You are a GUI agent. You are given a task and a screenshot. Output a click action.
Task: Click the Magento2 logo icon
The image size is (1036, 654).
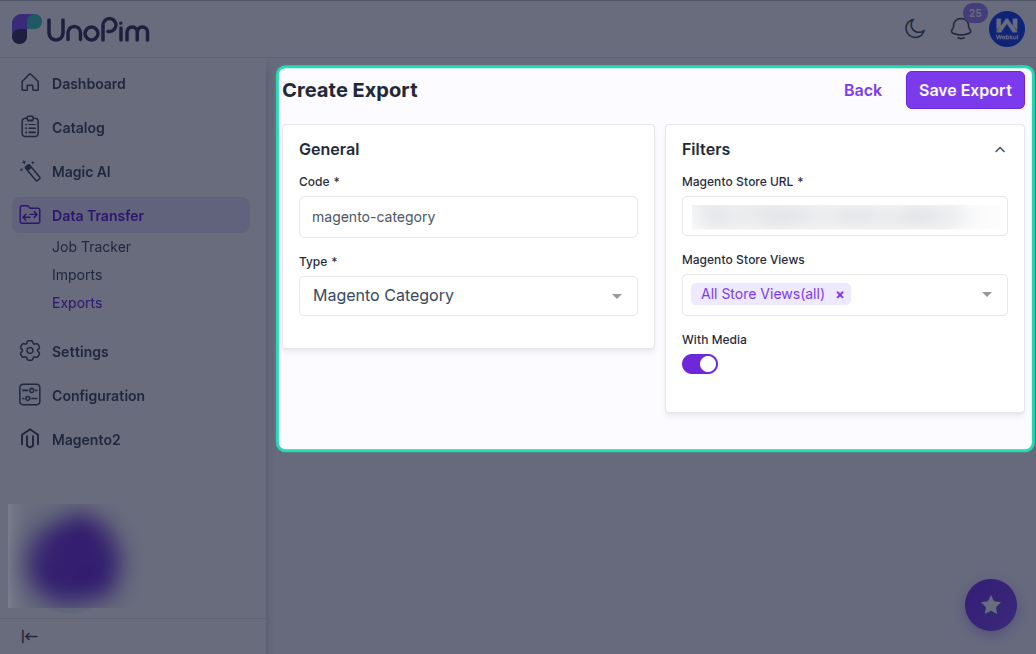tap(30, 439)
